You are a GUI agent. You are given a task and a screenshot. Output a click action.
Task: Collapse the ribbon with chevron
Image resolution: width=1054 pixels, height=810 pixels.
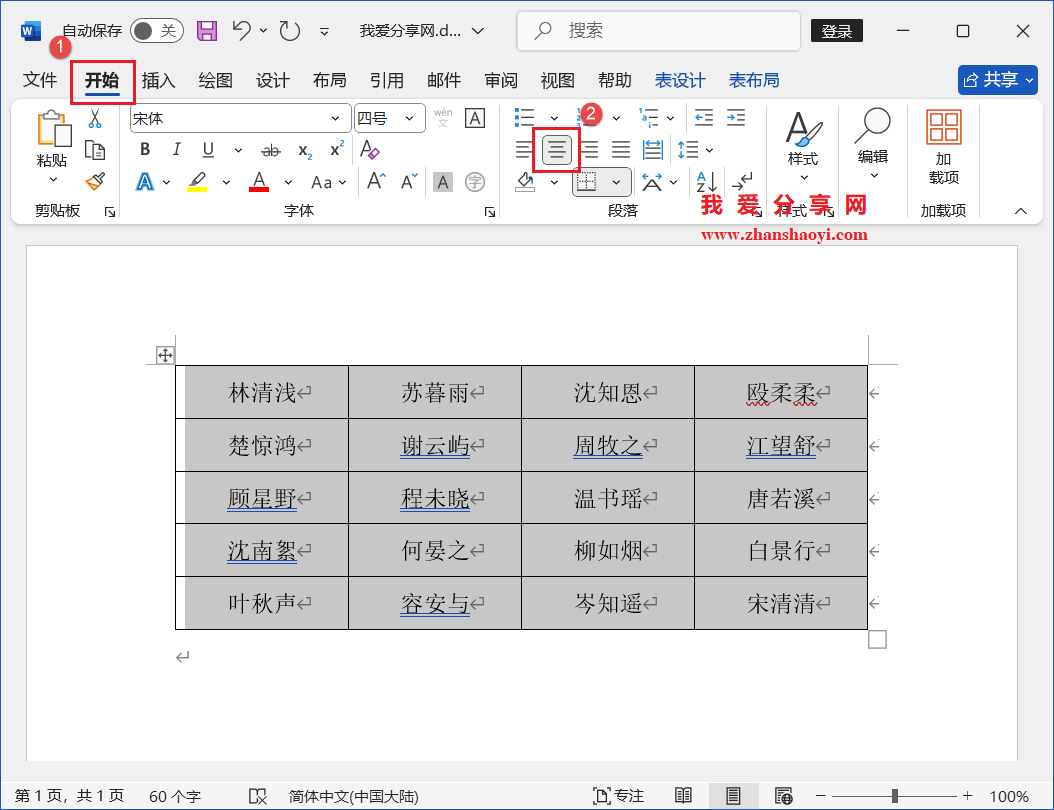(x=1020, y=211)
